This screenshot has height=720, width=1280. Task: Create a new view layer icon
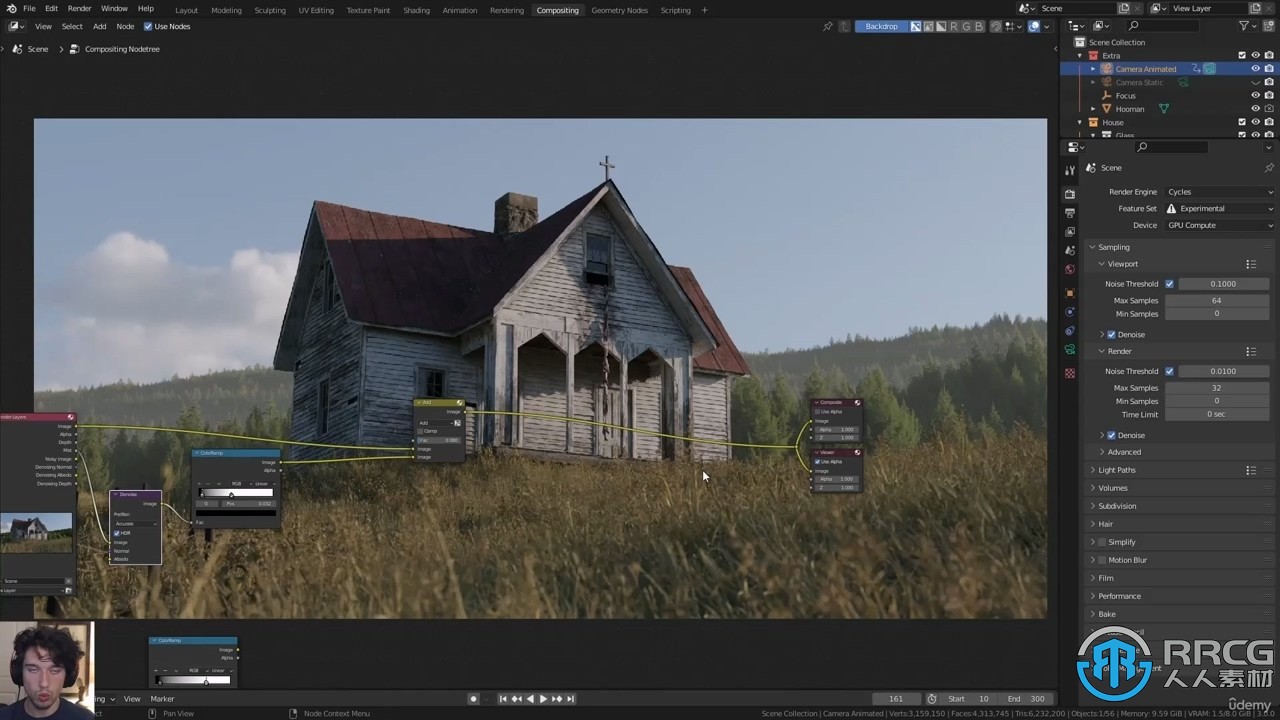pyautogui.click(x=1257, y=8)
